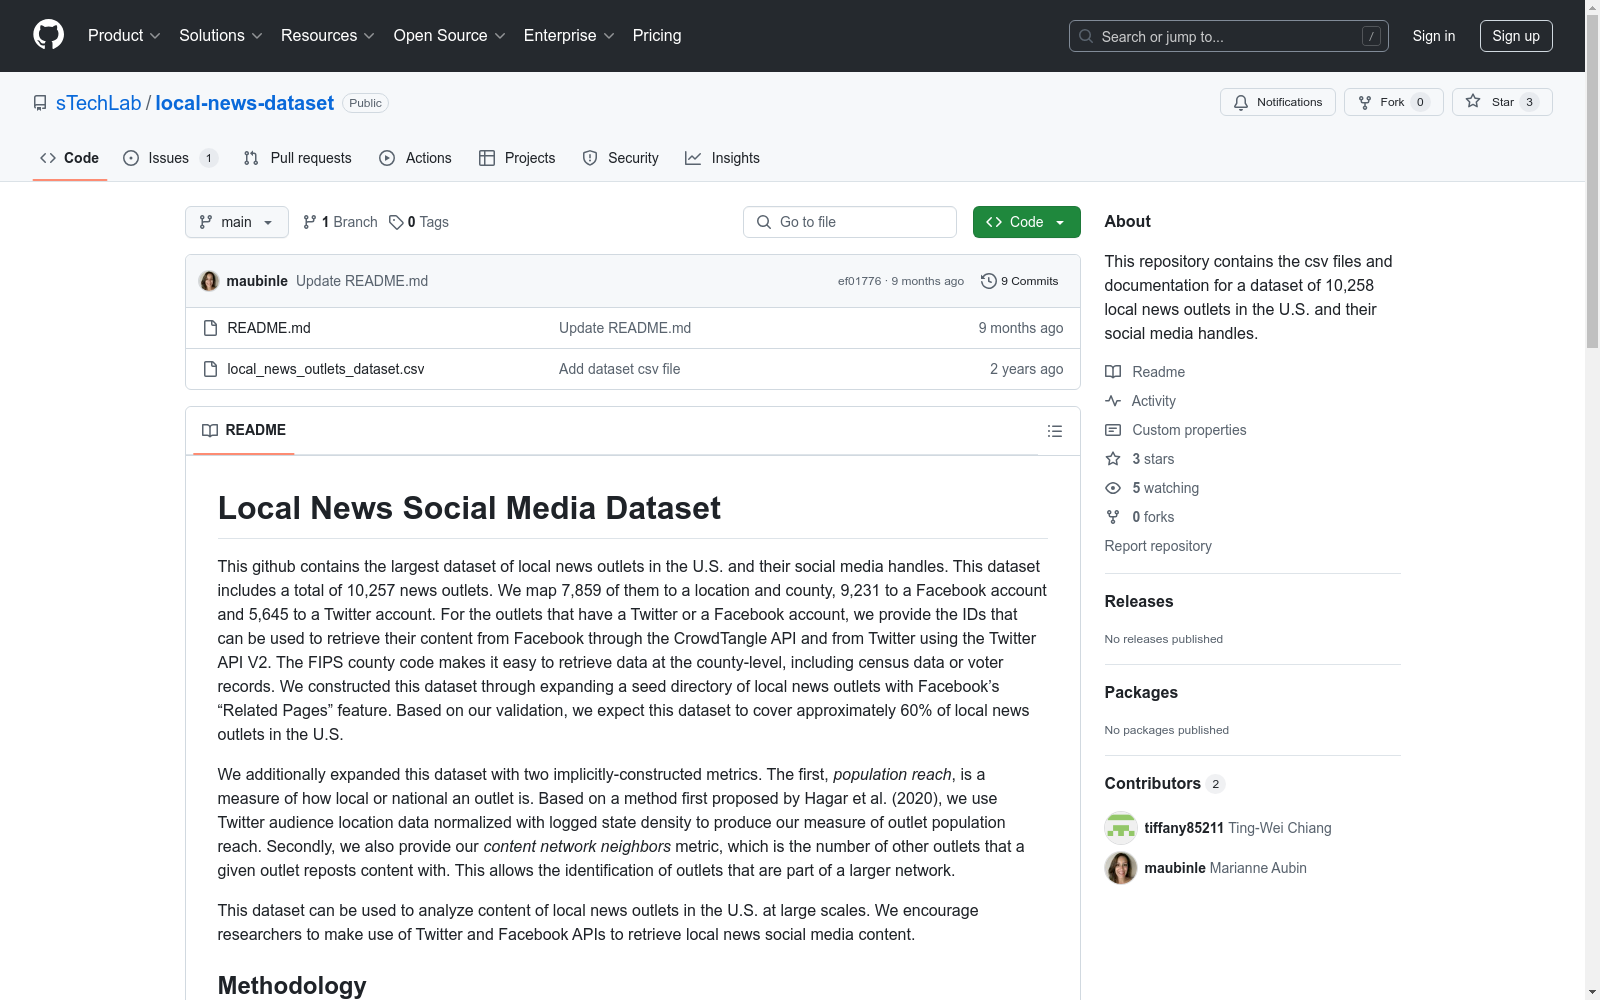Viewport: 1600px width, 1000px height.
Task: Click the Readme book icon in About
Action: tap(1113, 372)
